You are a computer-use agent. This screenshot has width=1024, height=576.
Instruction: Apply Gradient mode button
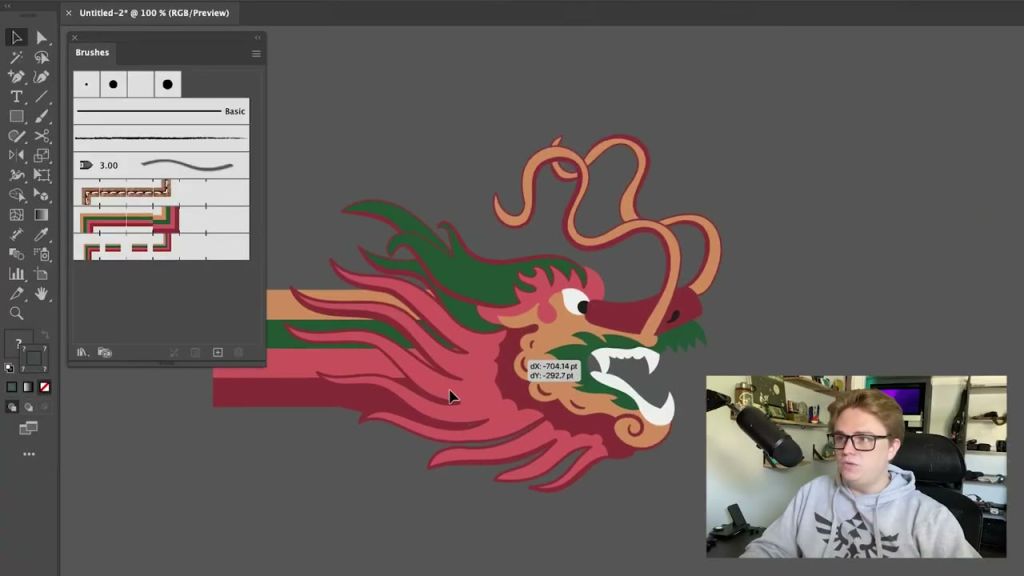(x=28, y=387)
